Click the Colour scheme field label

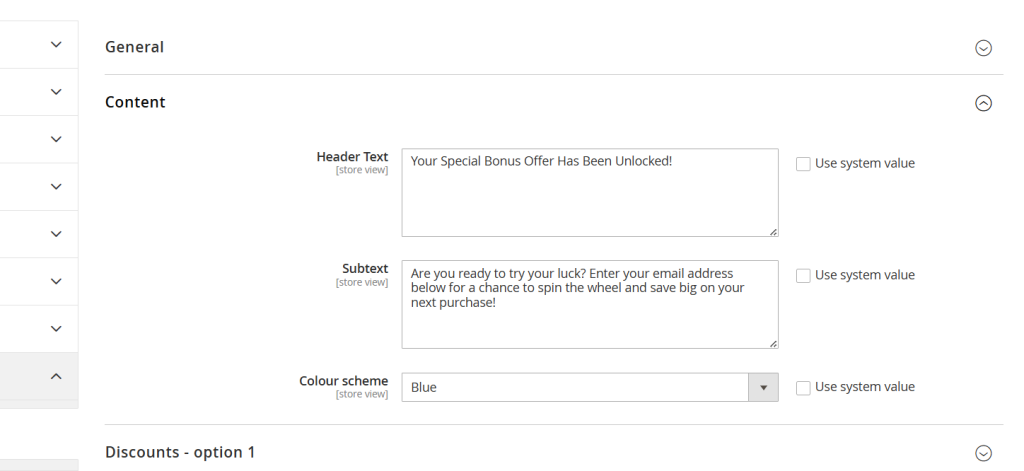point(343,381)
